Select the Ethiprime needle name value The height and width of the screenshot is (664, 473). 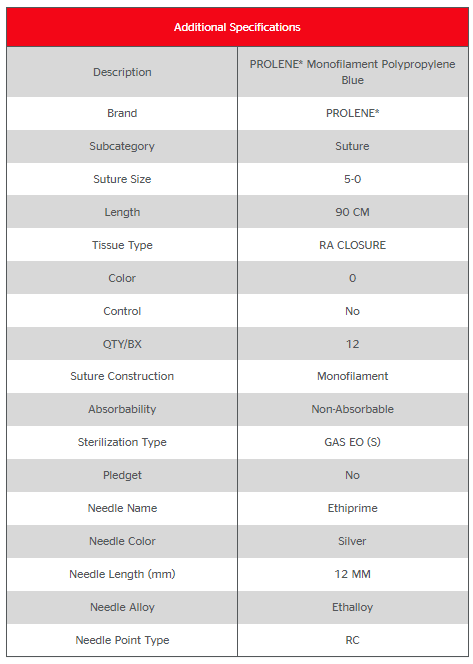[x=352, y=508]
